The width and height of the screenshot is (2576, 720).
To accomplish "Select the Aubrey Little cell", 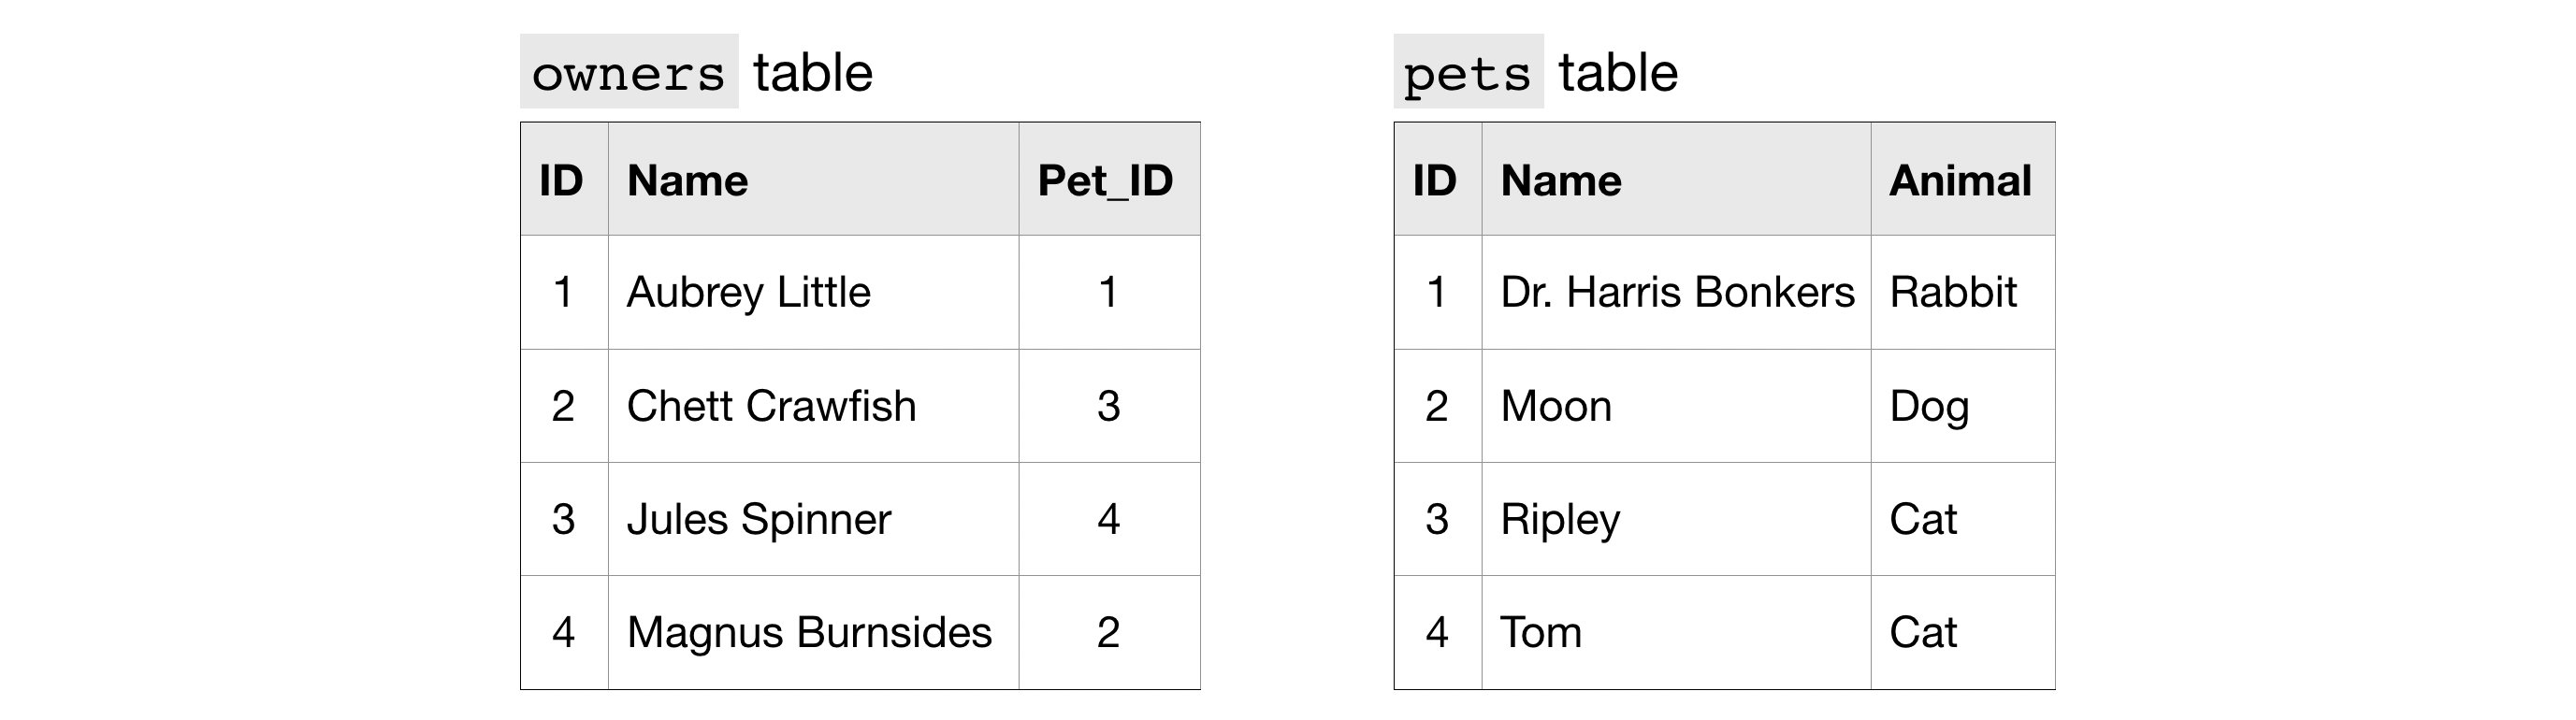I will 749,293.
